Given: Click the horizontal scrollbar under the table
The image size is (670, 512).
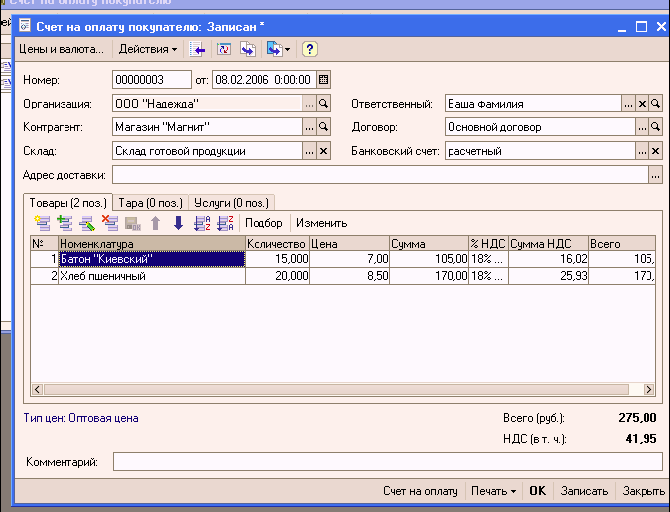Looking at the screenshot, I should pyautogui.click(x=340, y=390).
